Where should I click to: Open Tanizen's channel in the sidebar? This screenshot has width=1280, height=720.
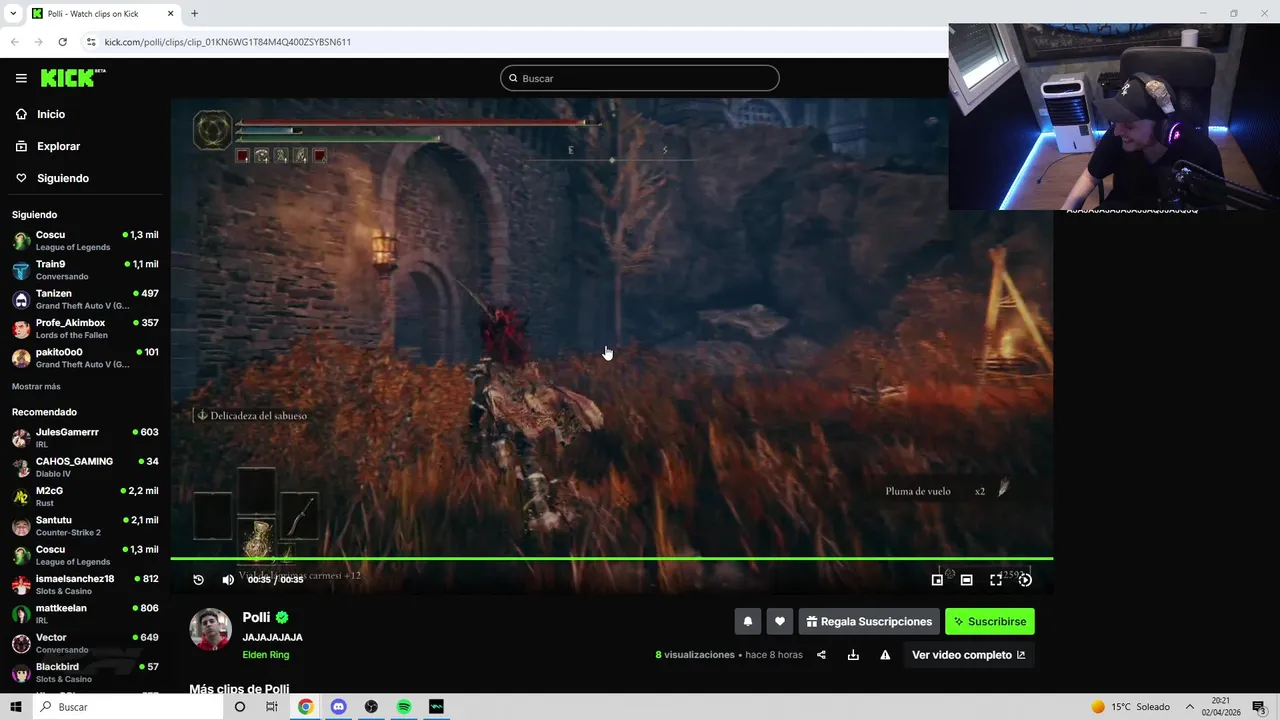tap(85, 299)
